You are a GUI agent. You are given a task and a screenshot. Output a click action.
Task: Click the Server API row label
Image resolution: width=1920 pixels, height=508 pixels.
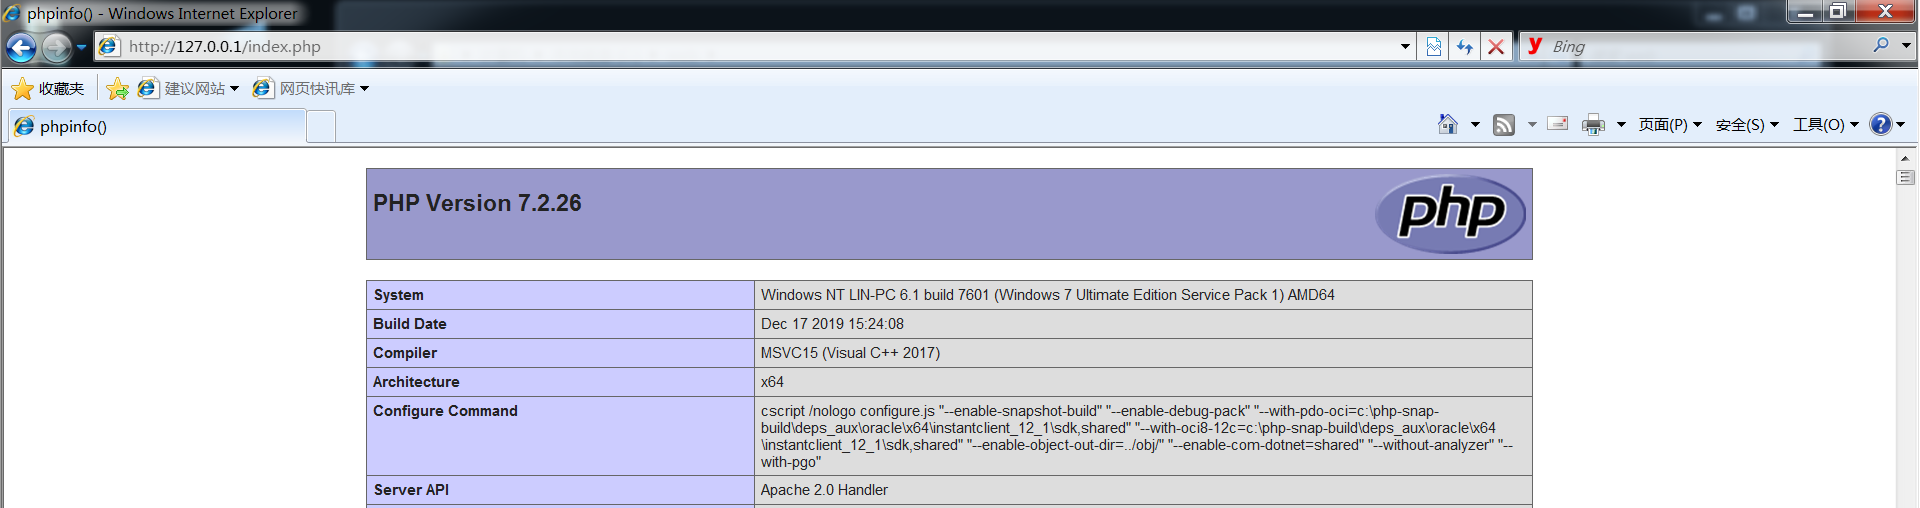411,490
